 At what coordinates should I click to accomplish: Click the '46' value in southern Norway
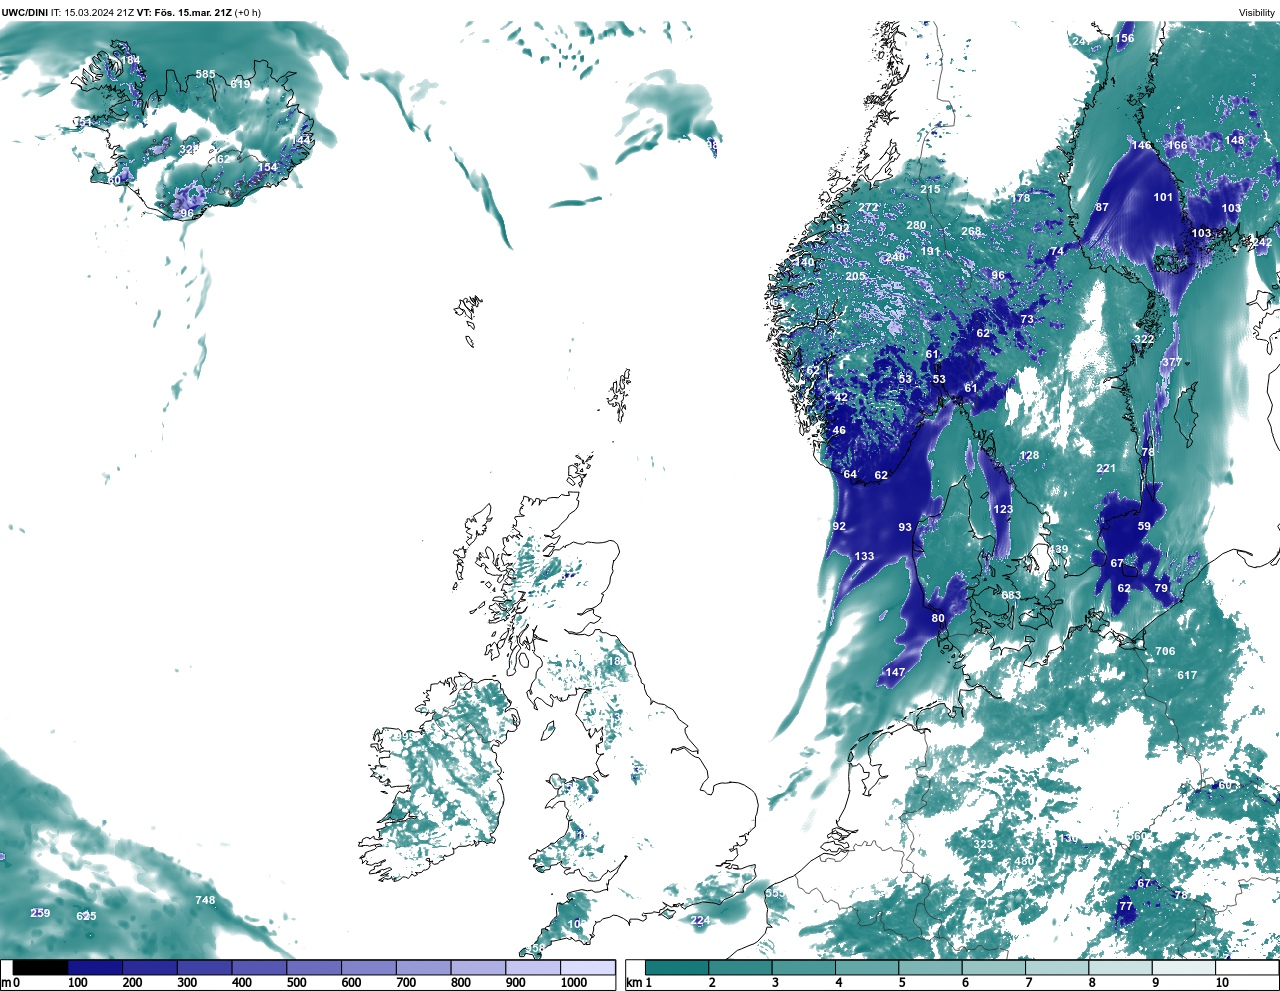[839, 430]
